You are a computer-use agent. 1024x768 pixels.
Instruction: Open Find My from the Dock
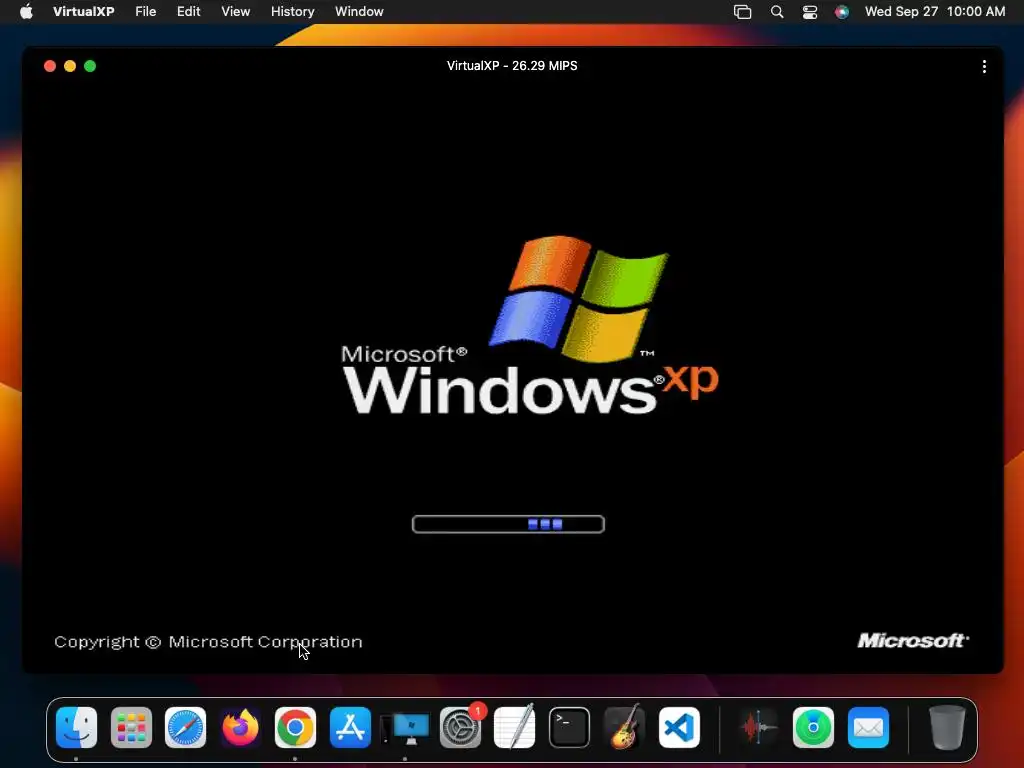pyautogui.click(x=813, y=728)
